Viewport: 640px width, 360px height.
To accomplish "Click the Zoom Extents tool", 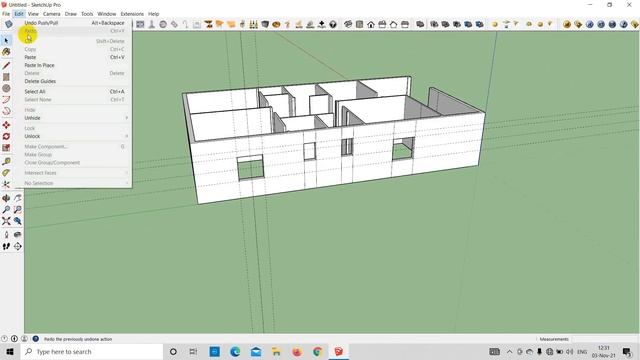I will (x=6, y=221).
